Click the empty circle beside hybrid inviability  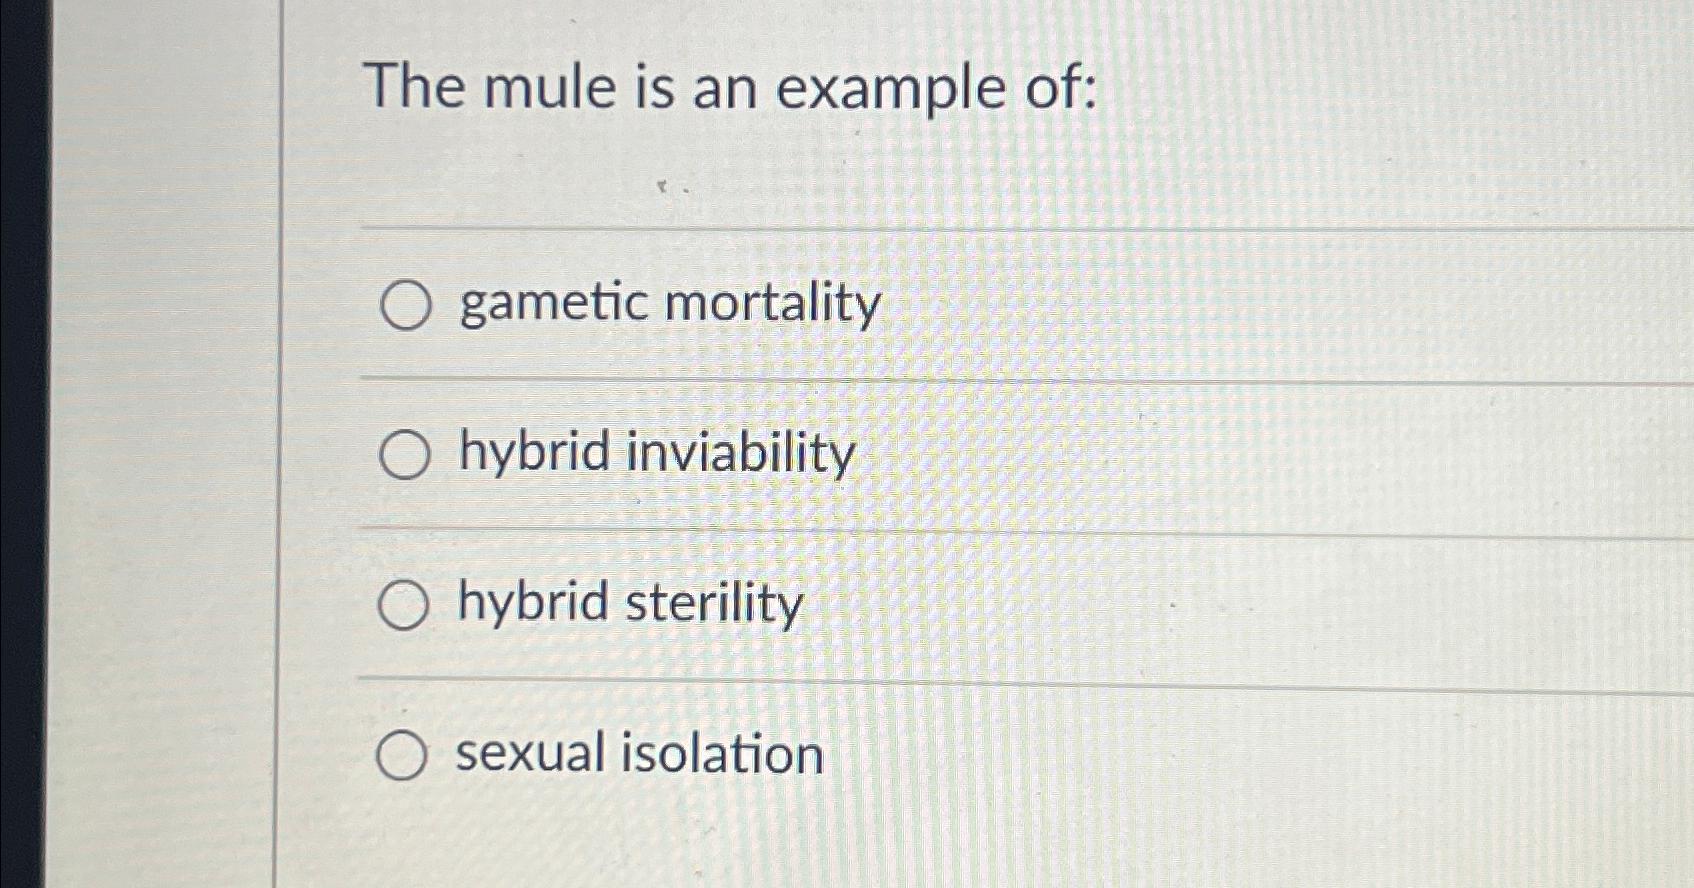click(x=405, y=455)
